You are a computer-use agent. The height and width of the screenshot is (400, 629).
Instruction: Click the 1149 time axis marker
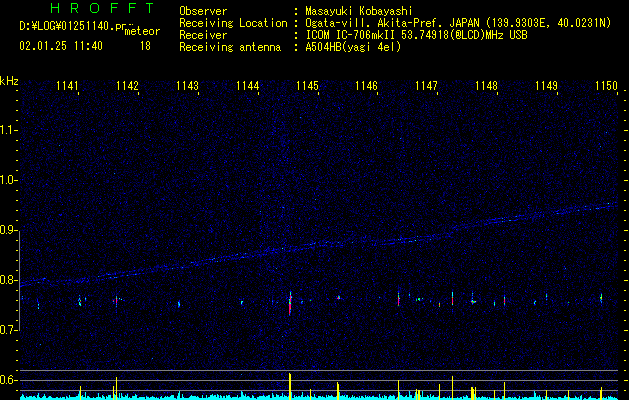pyautogui.click(x=546, y=86)
